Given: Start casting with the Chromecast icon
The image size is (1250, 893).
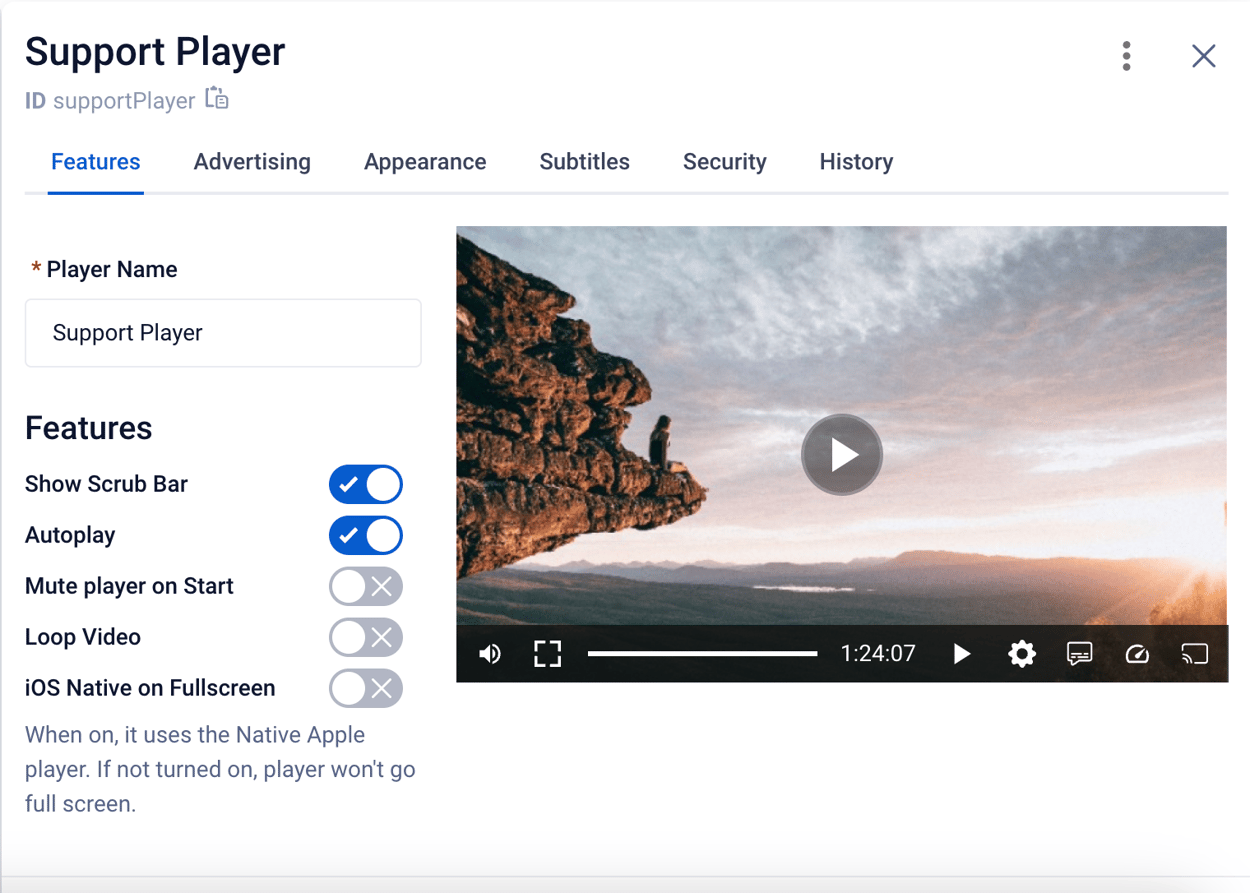Looking at the screenshot, I should click(1194, 654).
